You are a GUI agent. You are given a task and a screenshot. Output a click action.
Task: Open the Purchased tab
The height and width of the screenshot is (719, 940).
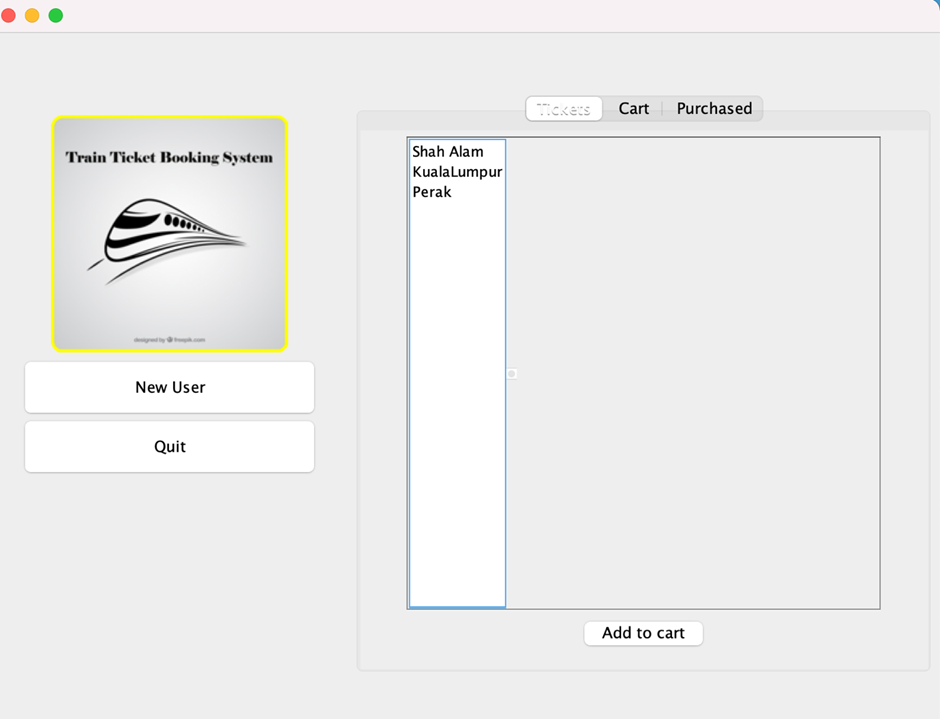pos(713,108)
